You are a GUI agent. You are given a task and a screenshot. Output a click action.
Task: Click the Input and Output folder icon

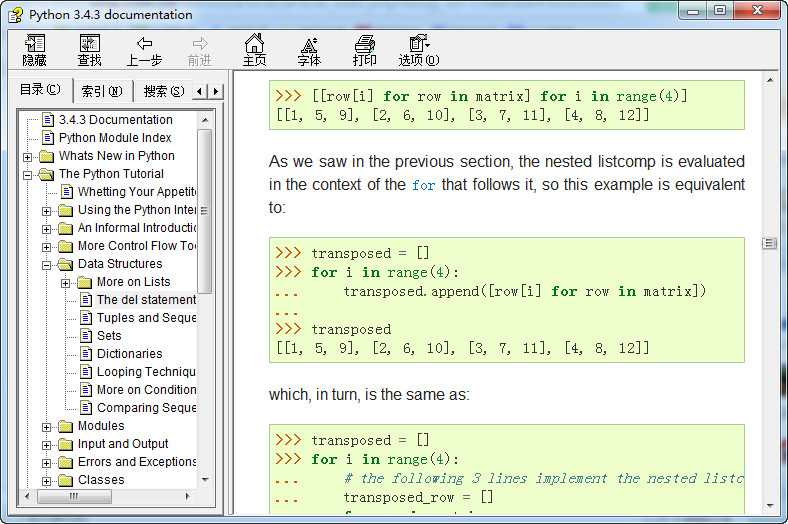pos(65,445)
